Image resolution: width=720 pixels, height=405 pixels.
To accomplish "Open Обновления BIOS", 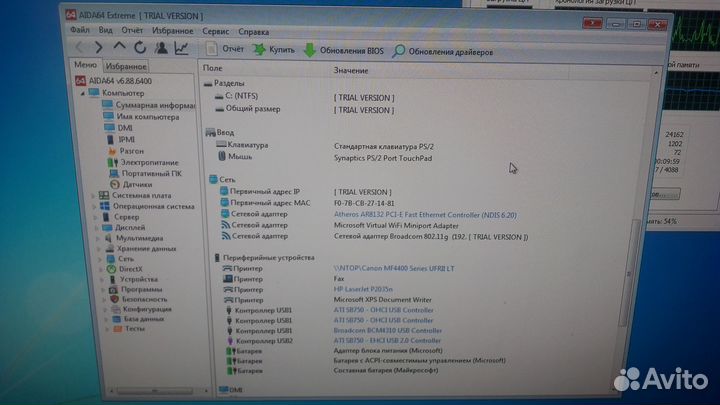I will (344, 51).
